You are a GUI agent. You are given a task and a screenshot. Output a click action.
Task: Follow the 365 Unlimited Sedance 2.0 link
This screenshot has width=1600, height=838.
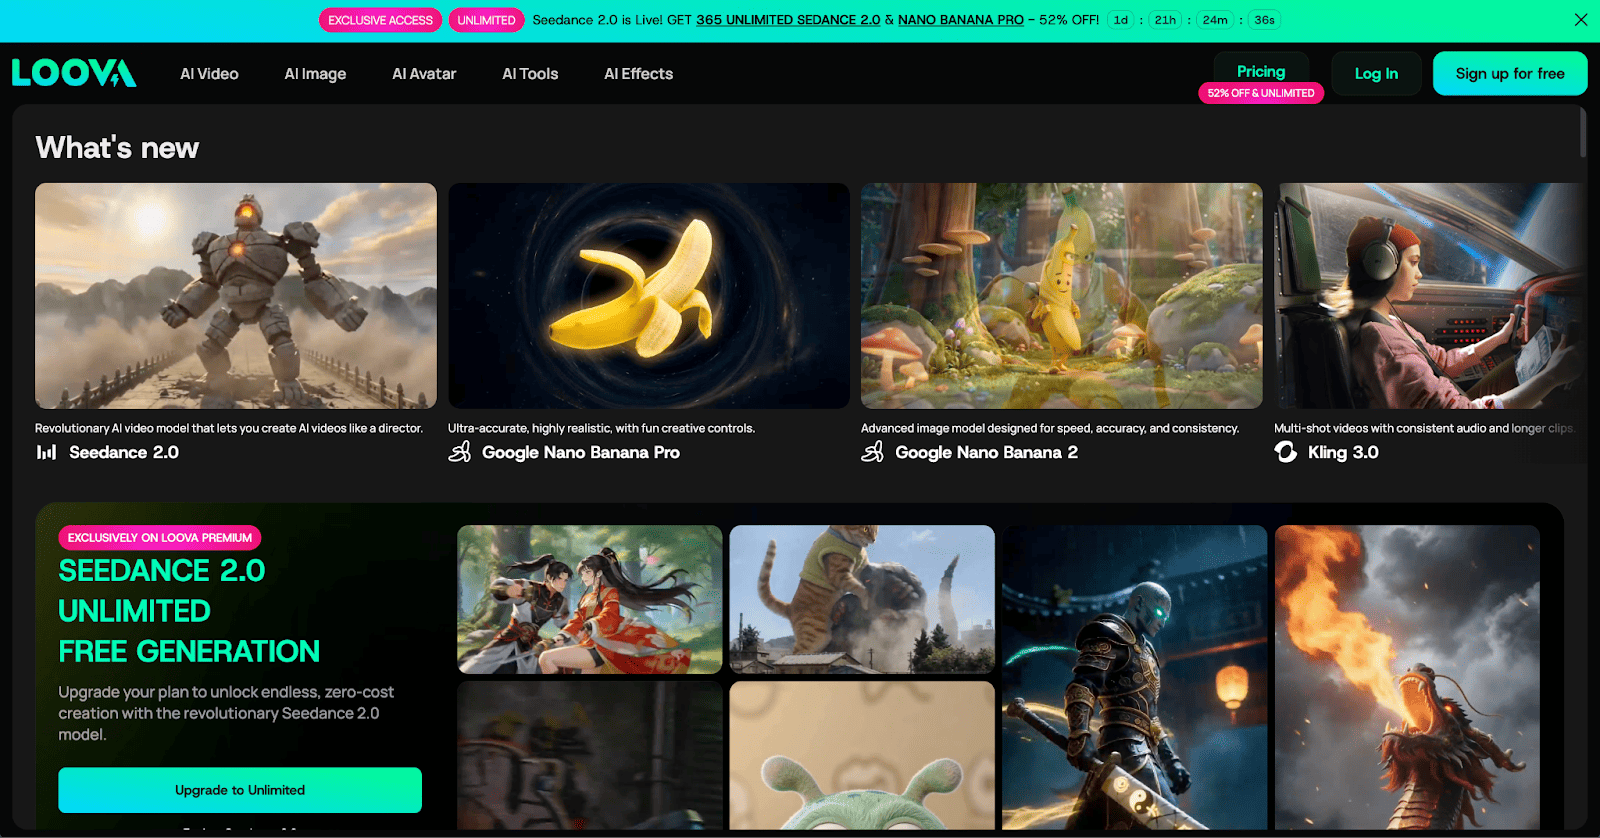788,20
